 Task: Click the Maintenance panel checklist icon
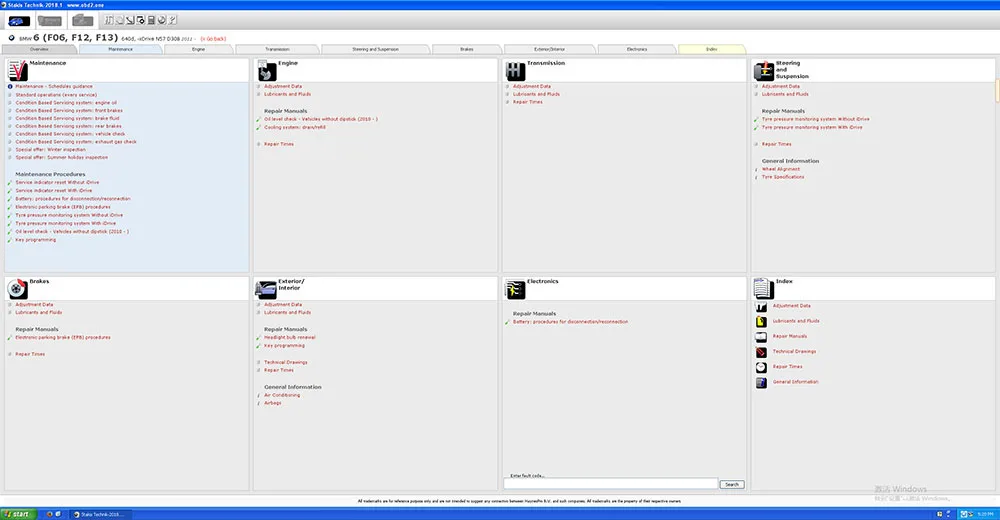click(17, 70)
